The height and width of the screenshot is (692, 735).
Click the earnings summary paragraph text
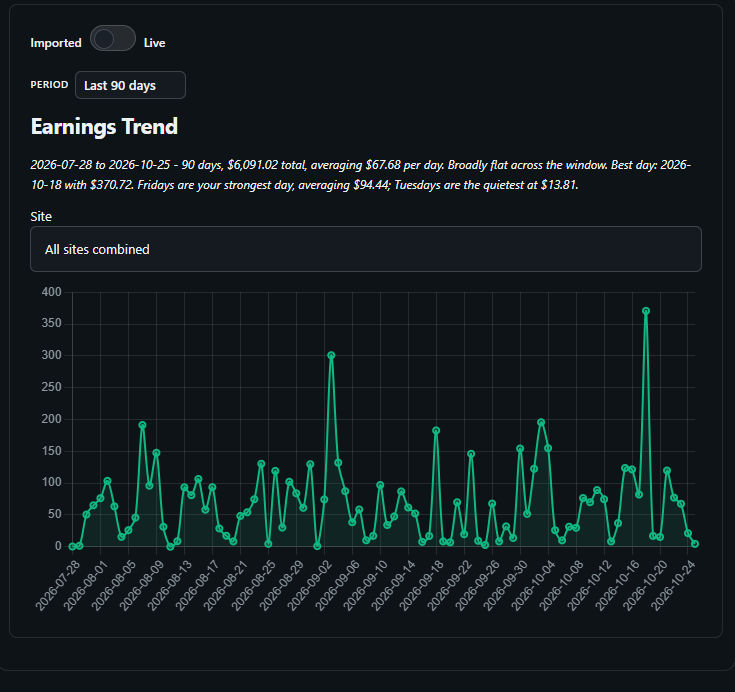click(360, 175)
